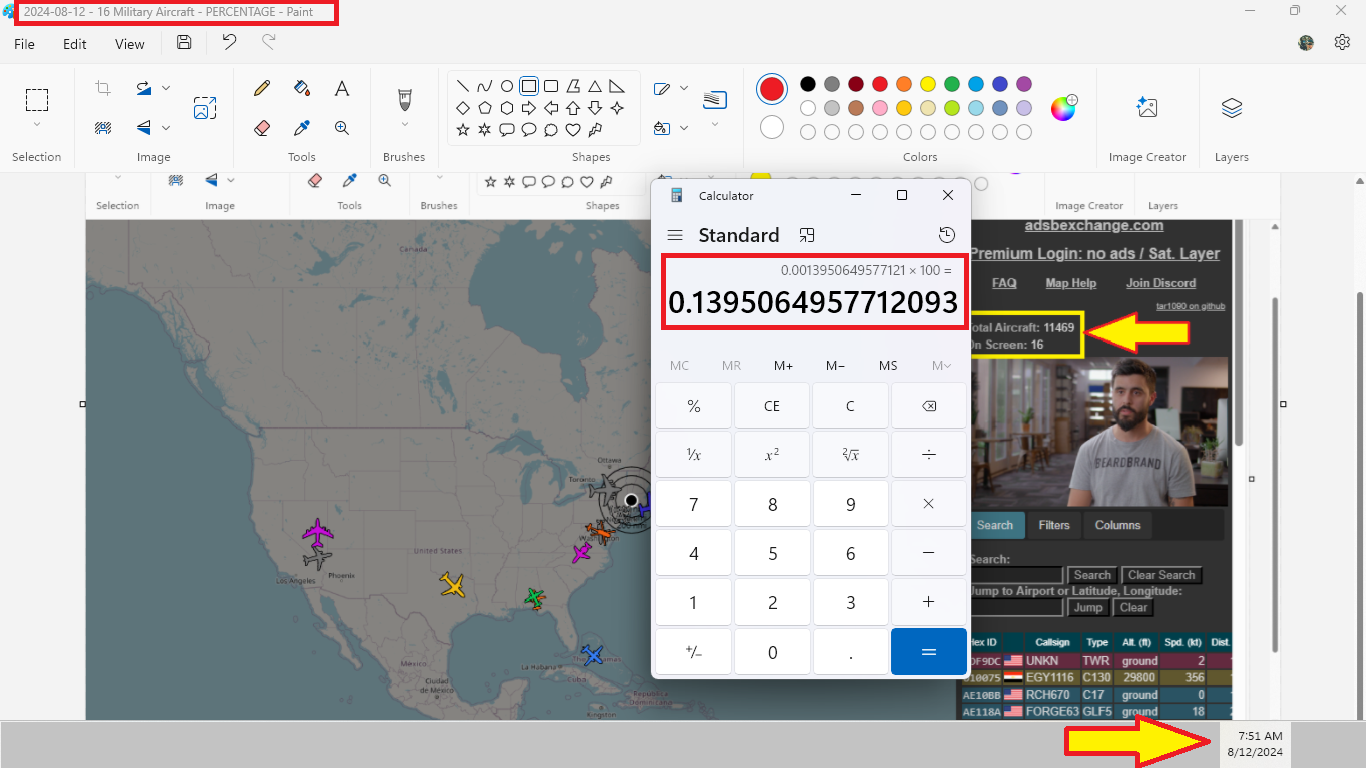The image size is (1366, 768).
Task: Pick the yellow color swatch in Colors palette
Action: pyautogui.click(x=928, y=84)
